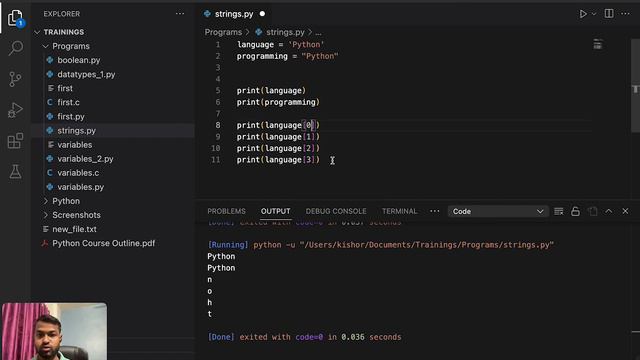Screen dimensions: 640x360
Task: Click the breadcrumb ellipsis symbol
Action: (318, 32)
